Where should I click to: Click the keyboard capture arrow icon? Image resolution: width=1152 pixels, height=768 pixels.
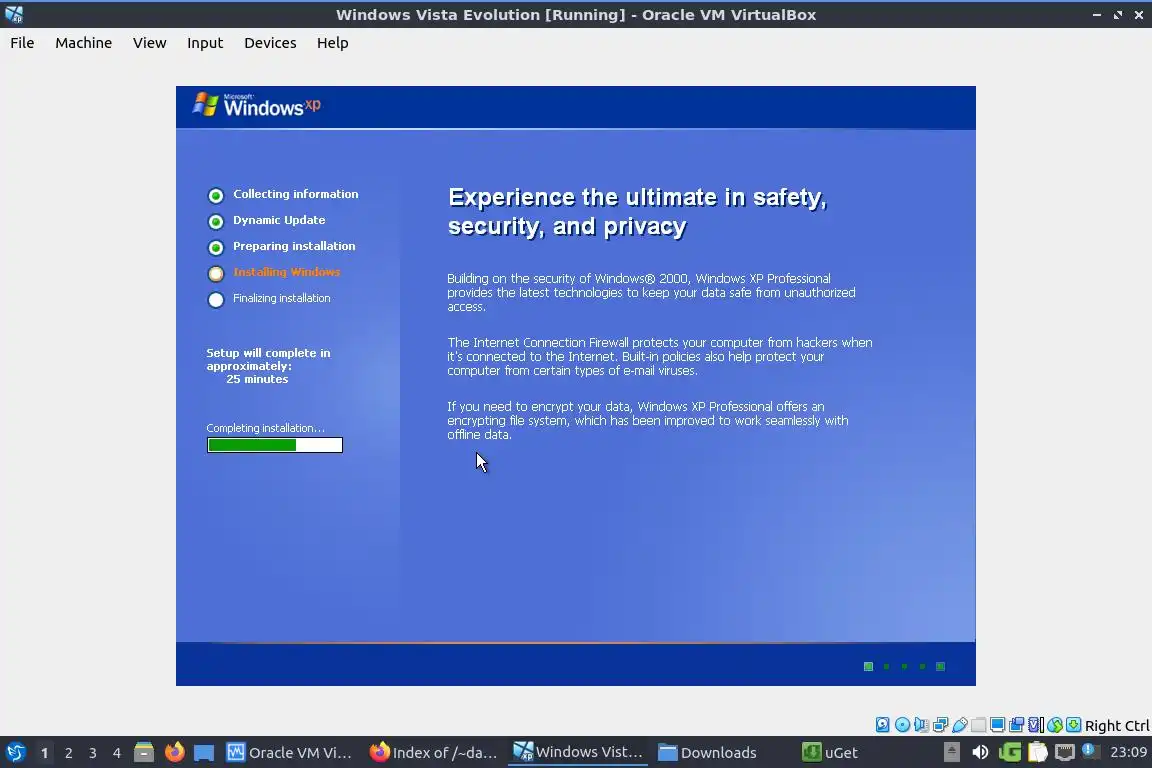click(x=1073, y=725)
